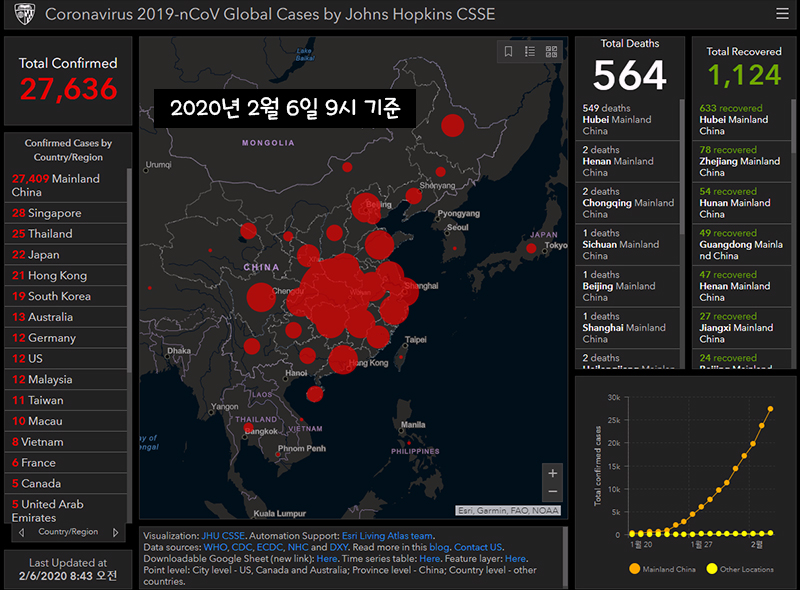Select 1 deaths Beijing entry

click(x=628, y=286)
